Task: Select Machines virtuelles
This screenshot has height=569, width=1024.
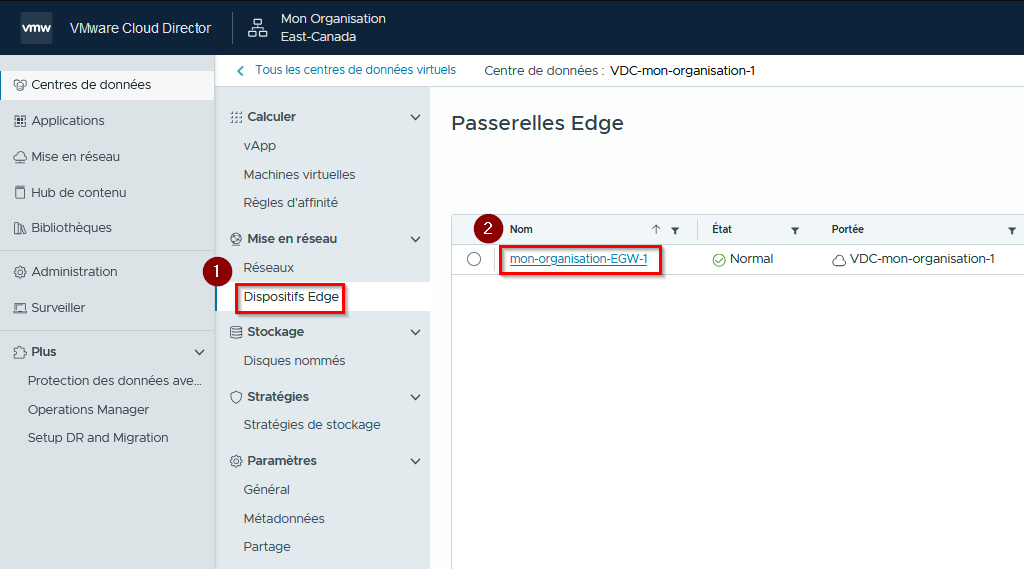Action: pyautogui.click(x=299, y=174)
